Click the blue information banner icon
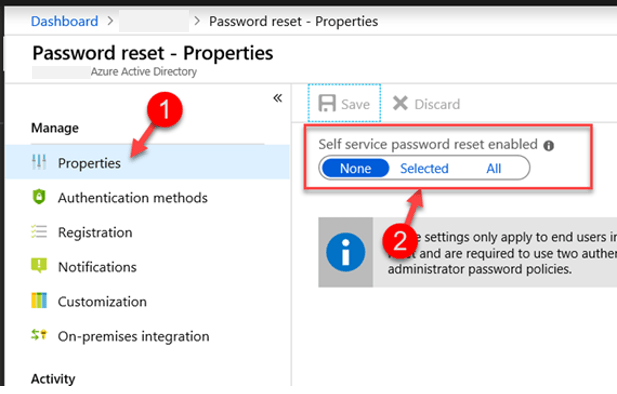The image size is (617, 394). click(x=345, y=252)
